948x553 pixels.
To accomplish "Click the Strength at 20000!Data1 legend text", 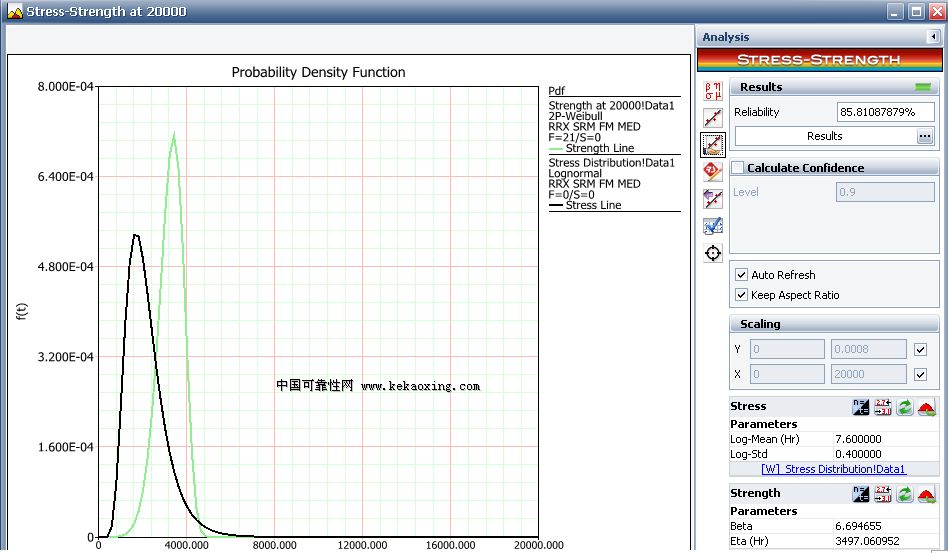I will (x=611, y=105).
